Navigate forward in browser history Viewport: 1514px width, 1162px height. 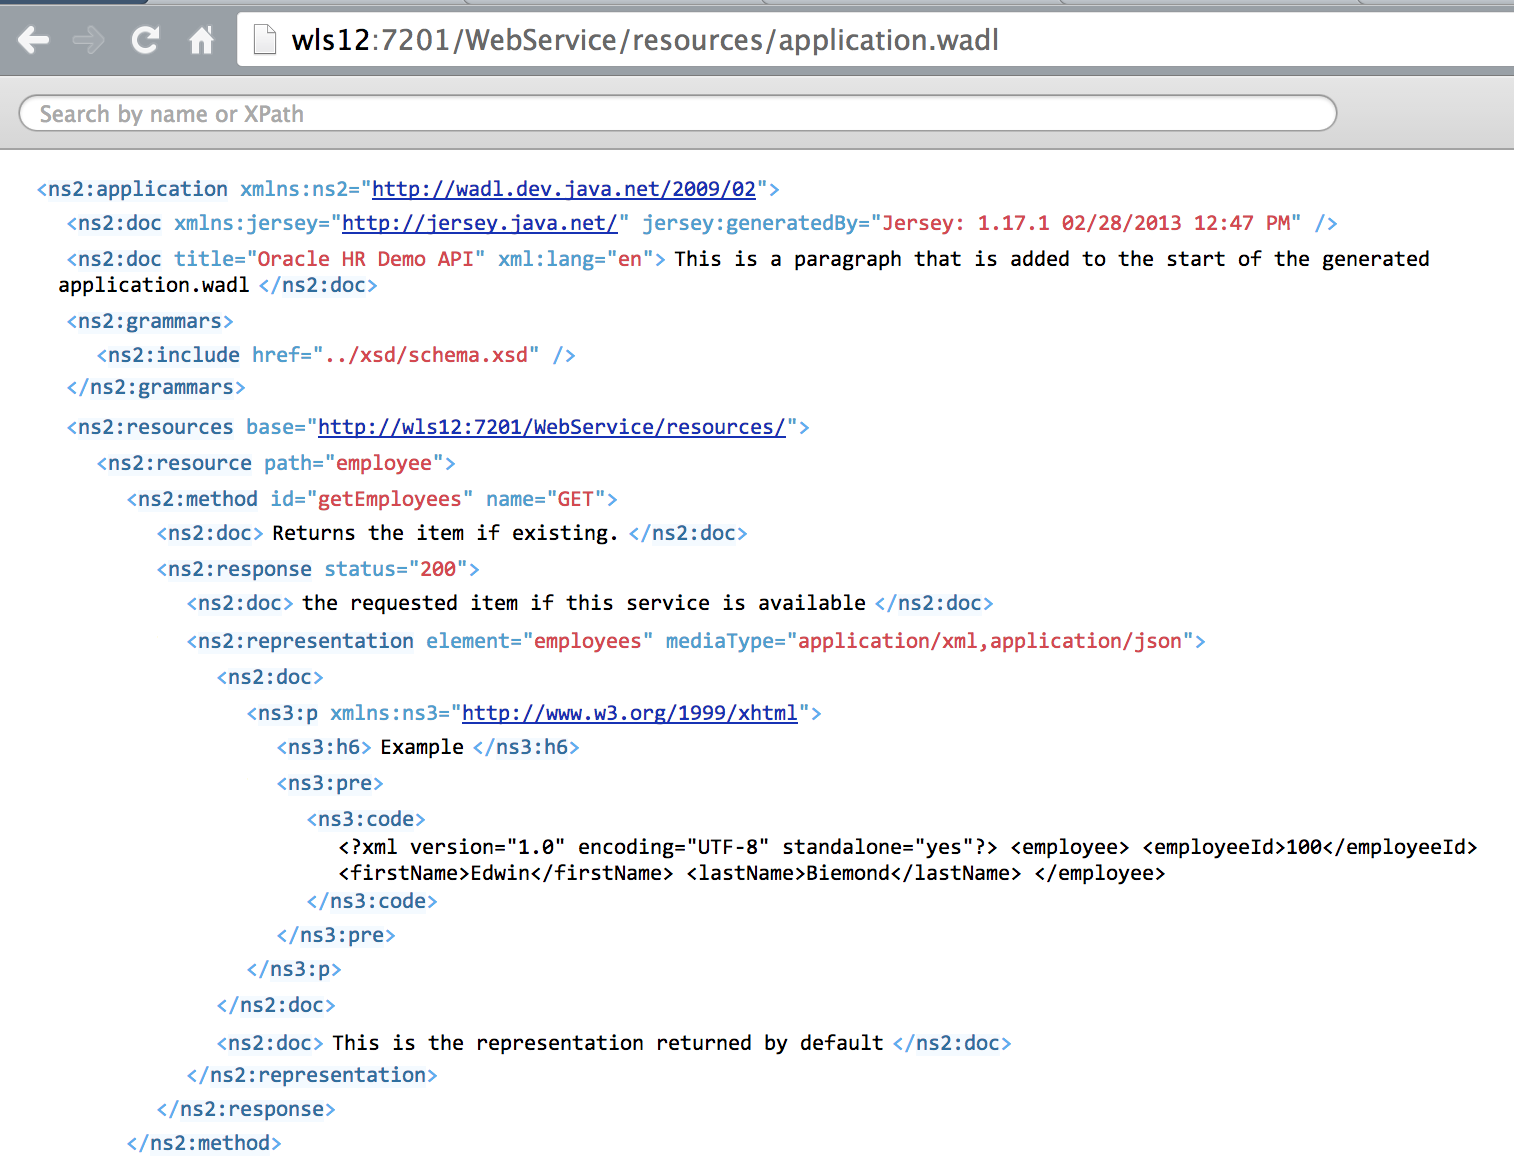[88, 40]
